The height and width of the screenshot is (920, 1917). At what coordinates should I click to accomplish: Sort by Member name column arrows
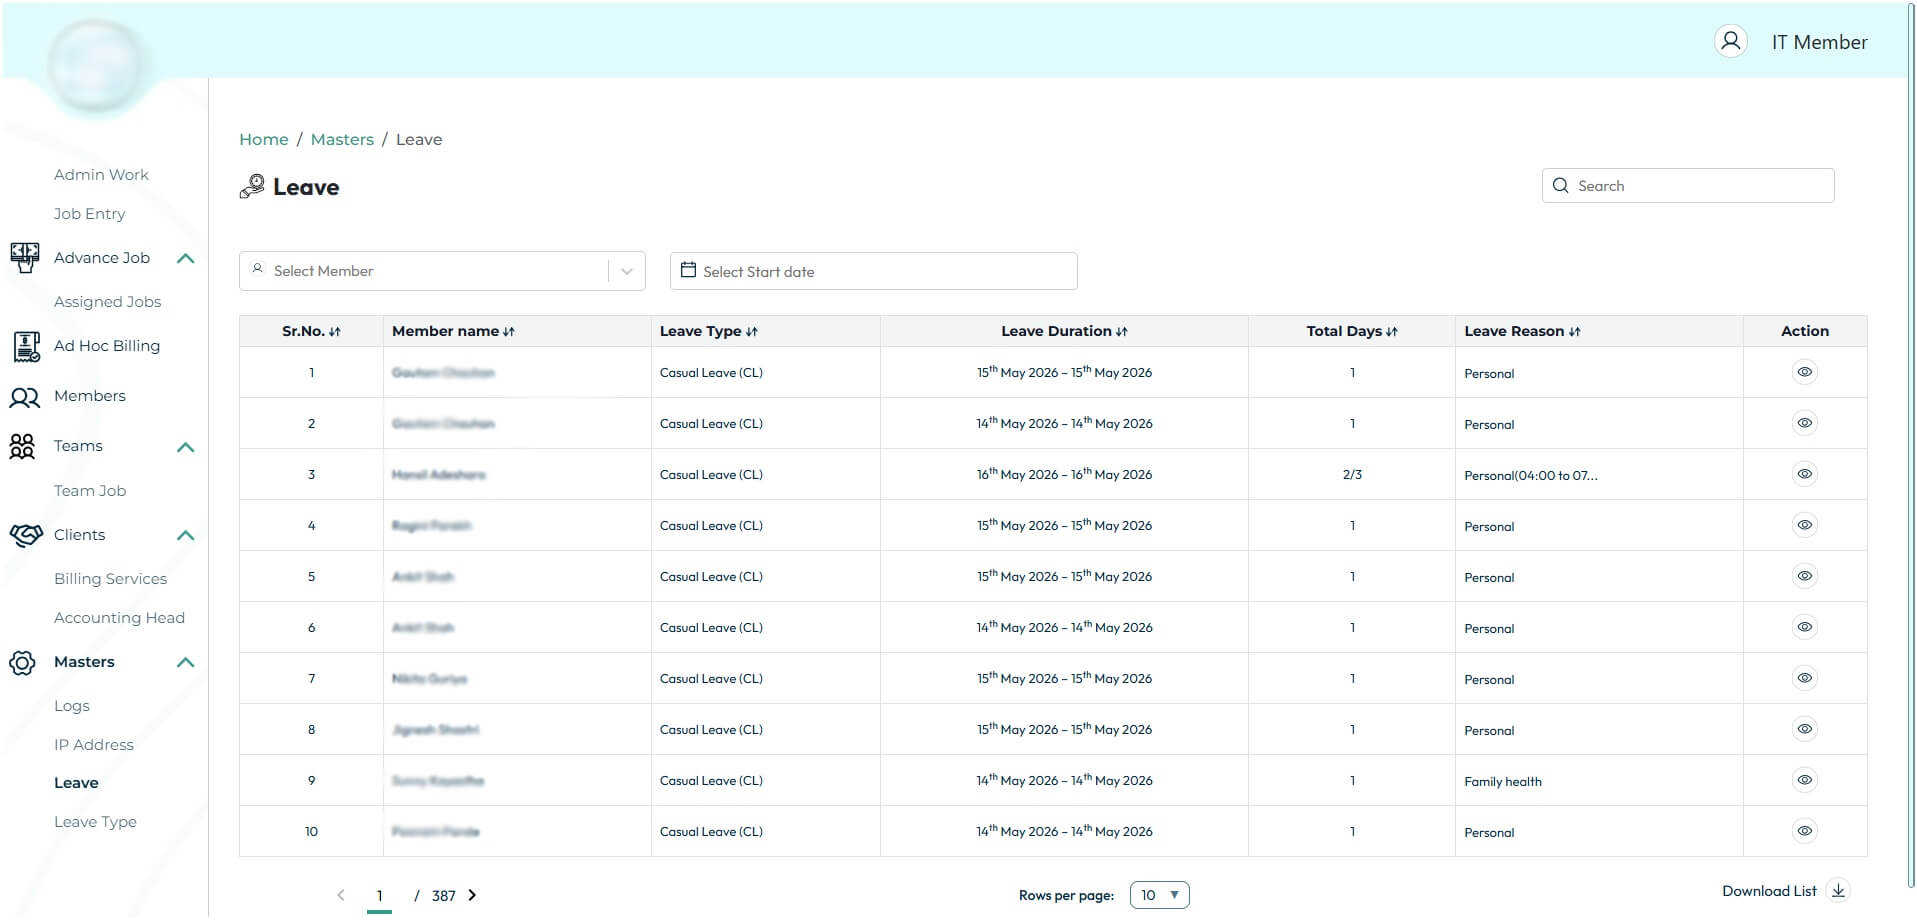509,332
